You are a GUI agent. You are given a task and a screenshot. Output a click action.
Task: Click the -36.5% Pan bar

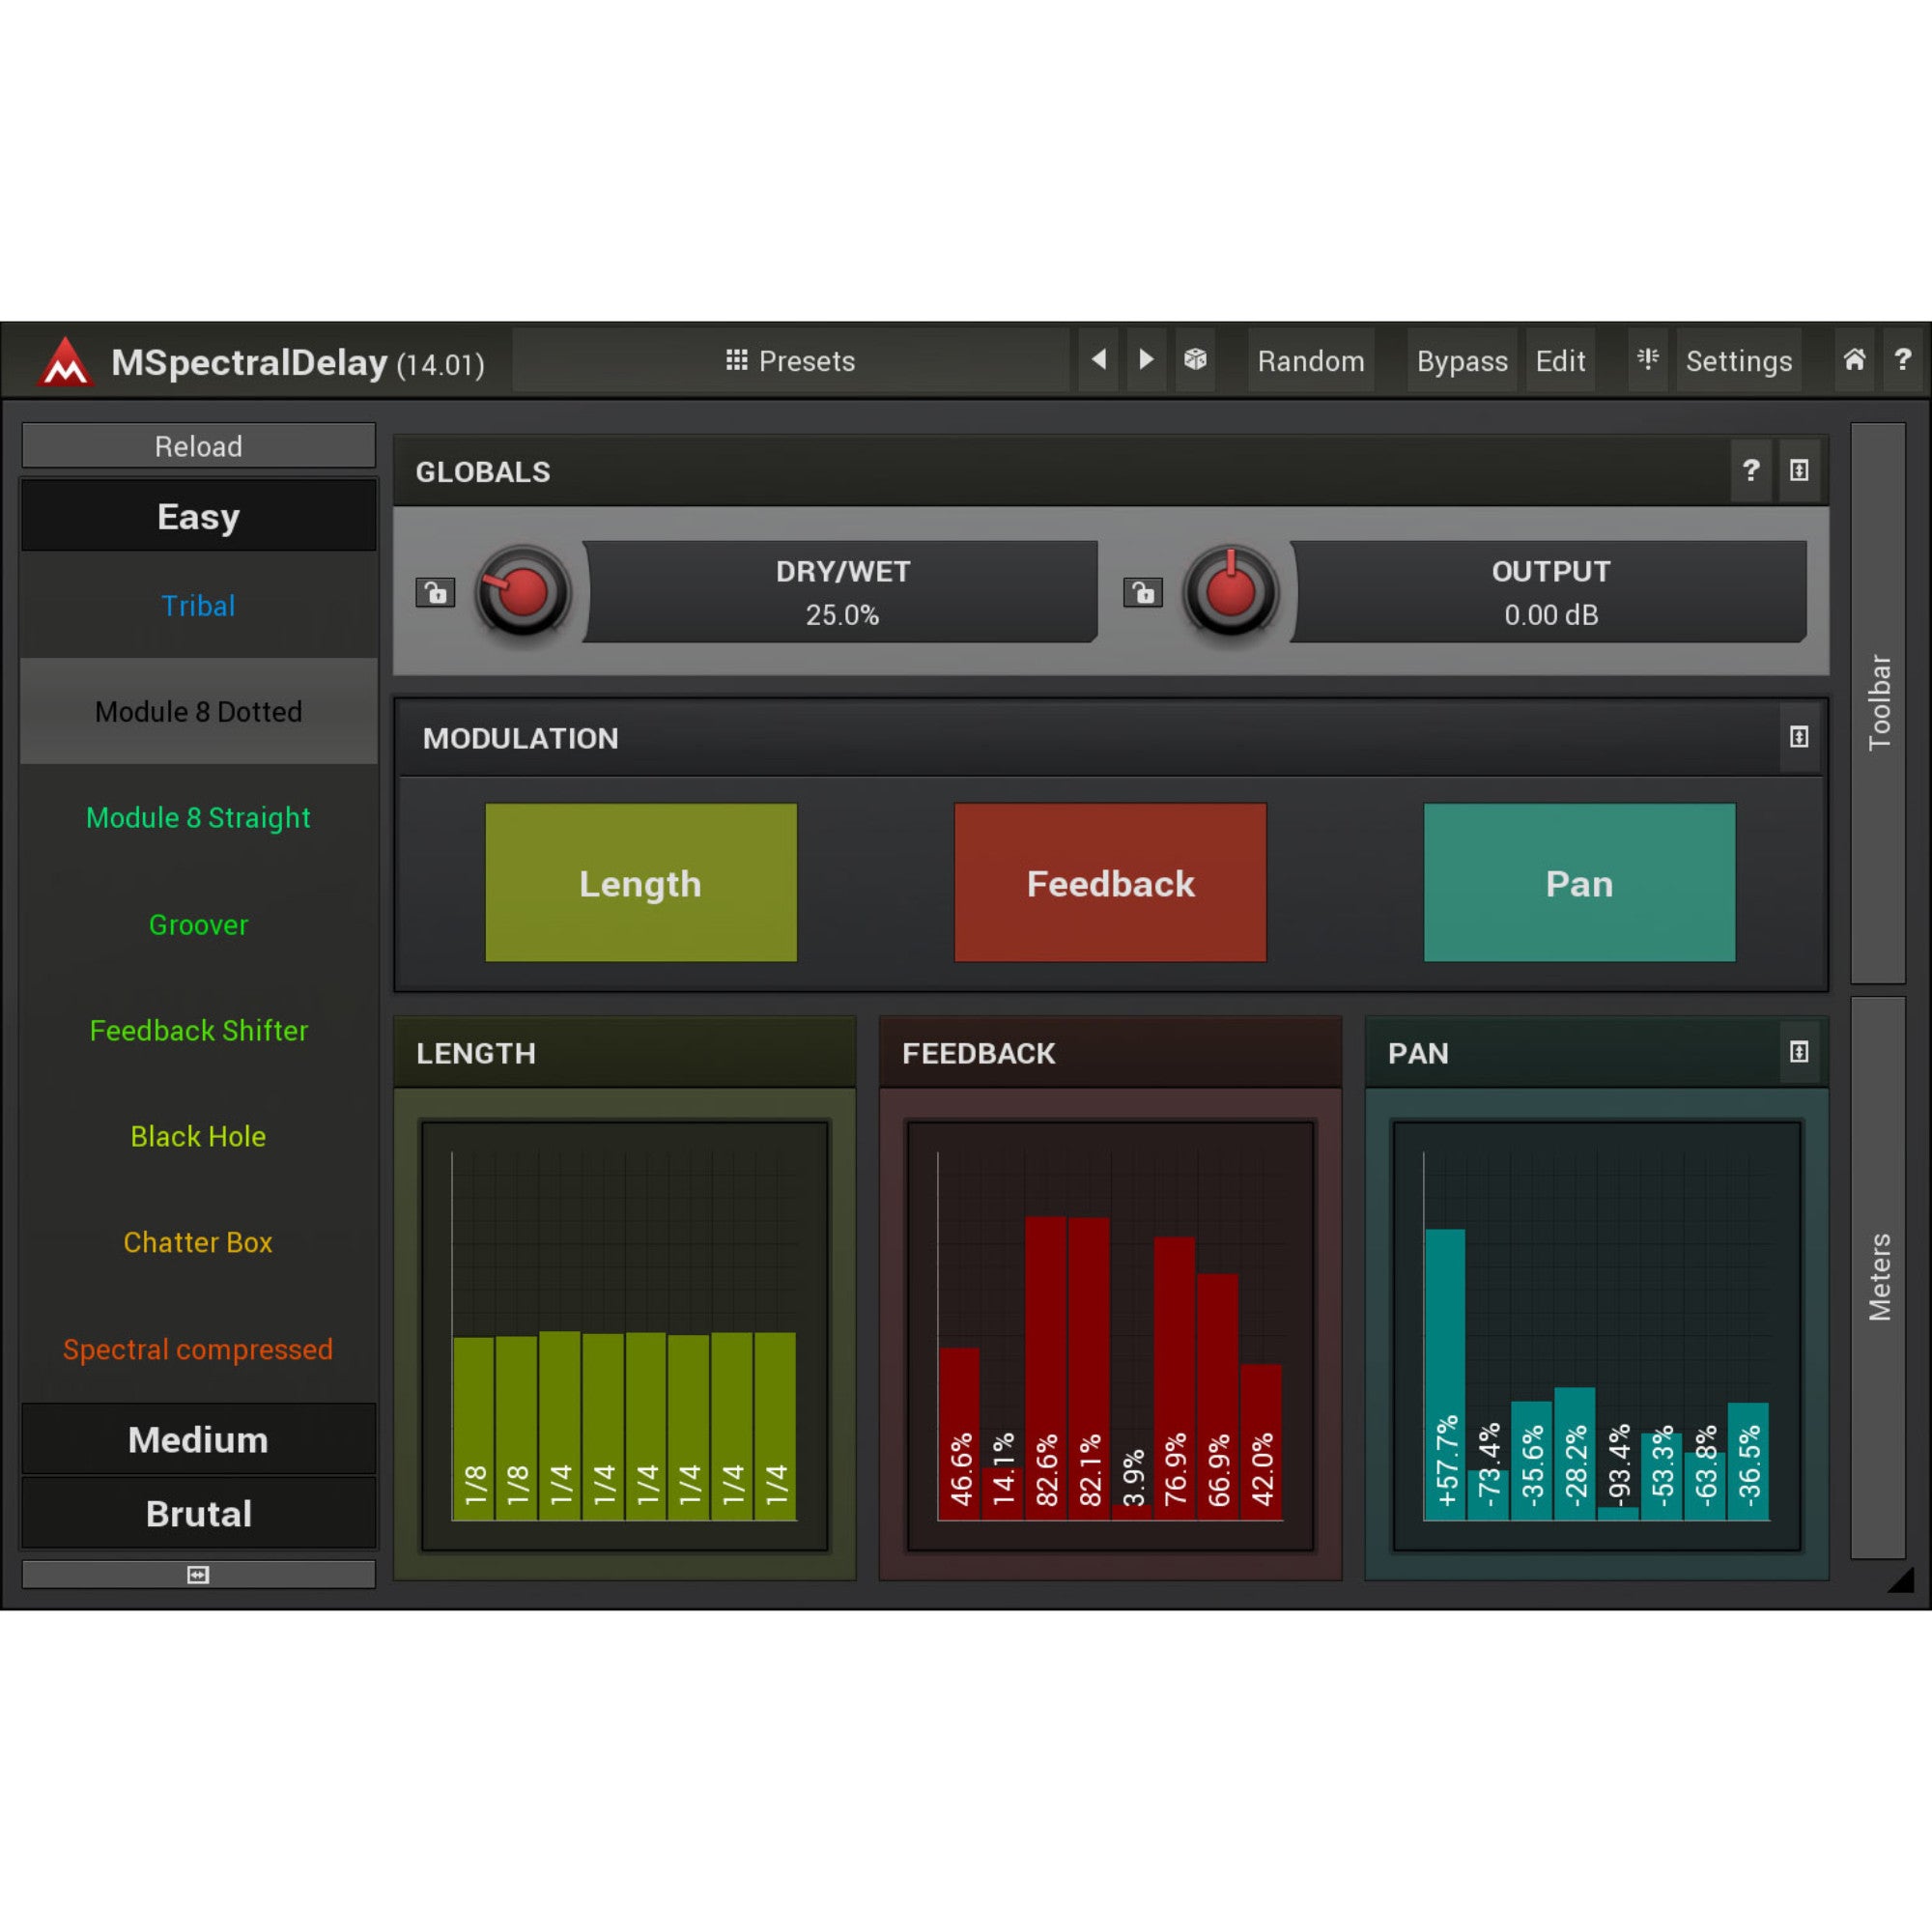[x=1748, y=1462]
